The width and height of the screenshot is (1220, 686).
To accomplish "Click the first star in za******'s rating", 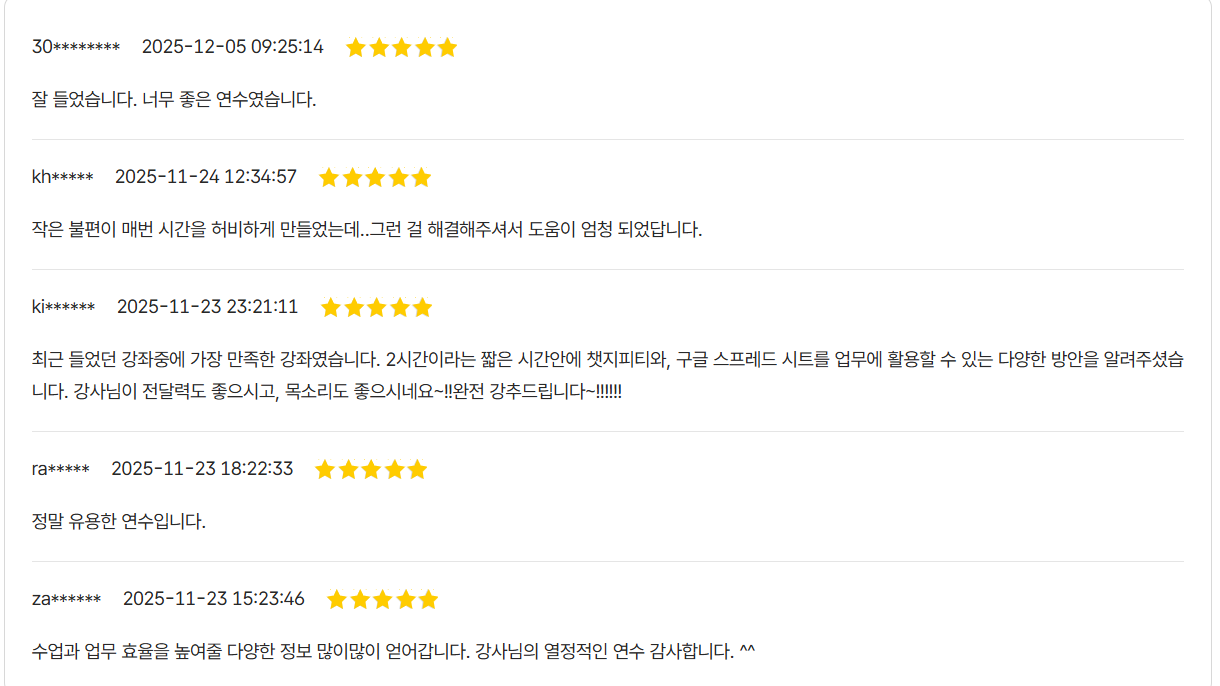I will point(337,600).
